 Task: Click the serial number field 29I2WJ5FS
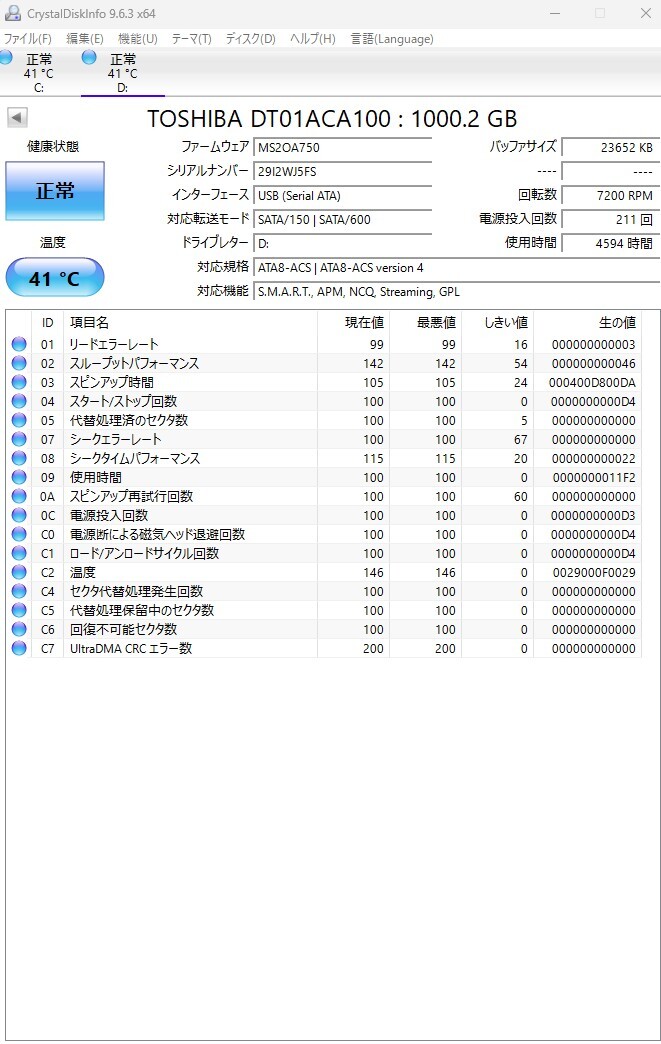(343, 171)
